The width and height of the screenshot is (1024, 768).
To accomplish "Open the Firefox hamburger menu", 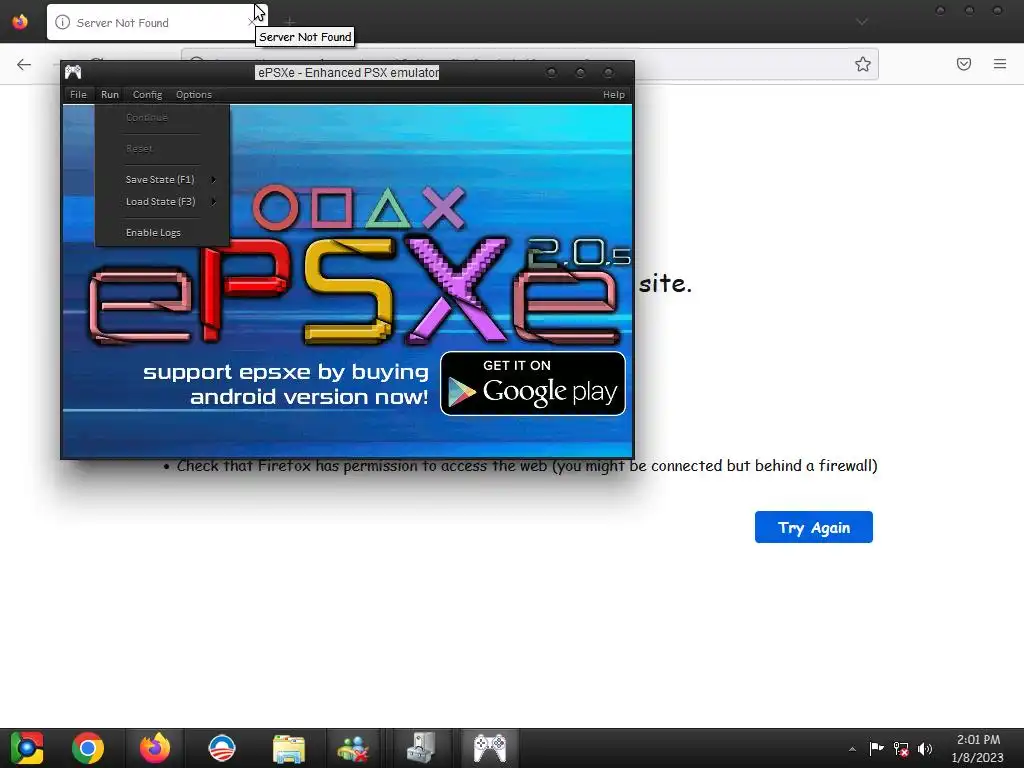I will (1000, 64).
